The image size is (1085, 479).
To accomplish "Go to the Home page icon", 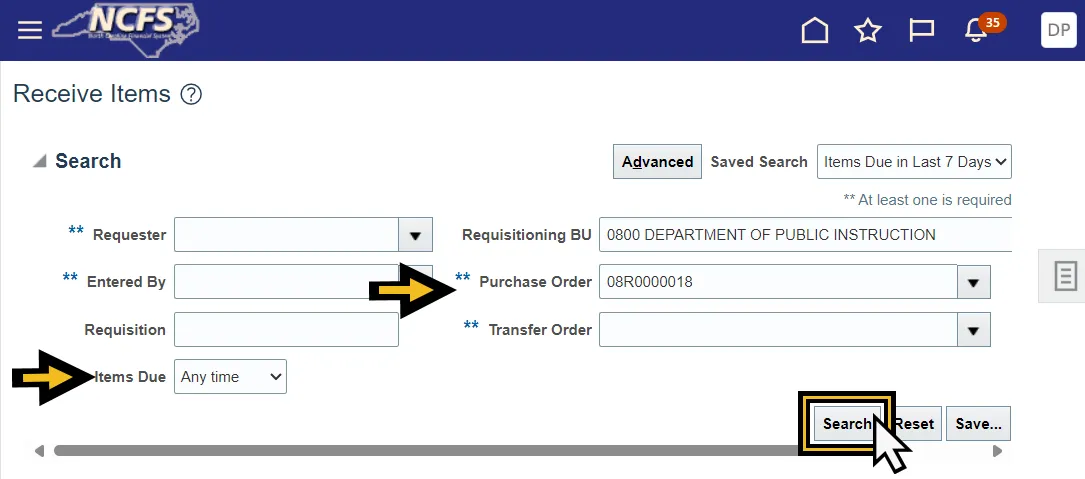I will (x=815, y=31).
